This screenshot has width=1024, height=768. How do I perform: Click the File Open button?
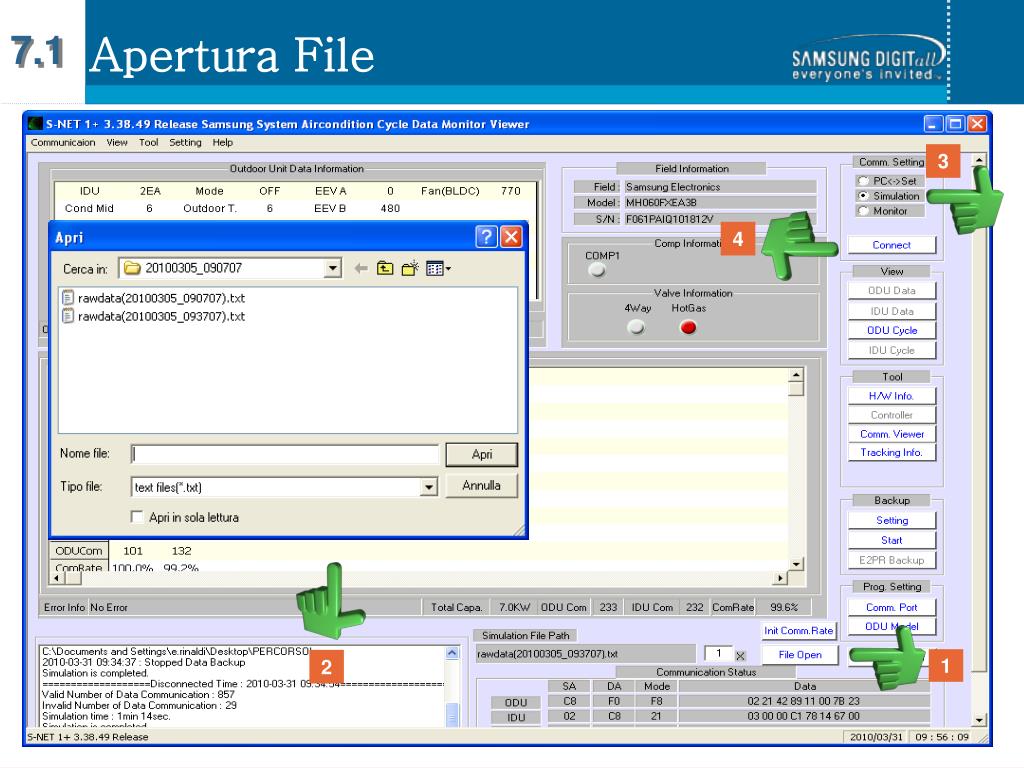coord(800,654)
